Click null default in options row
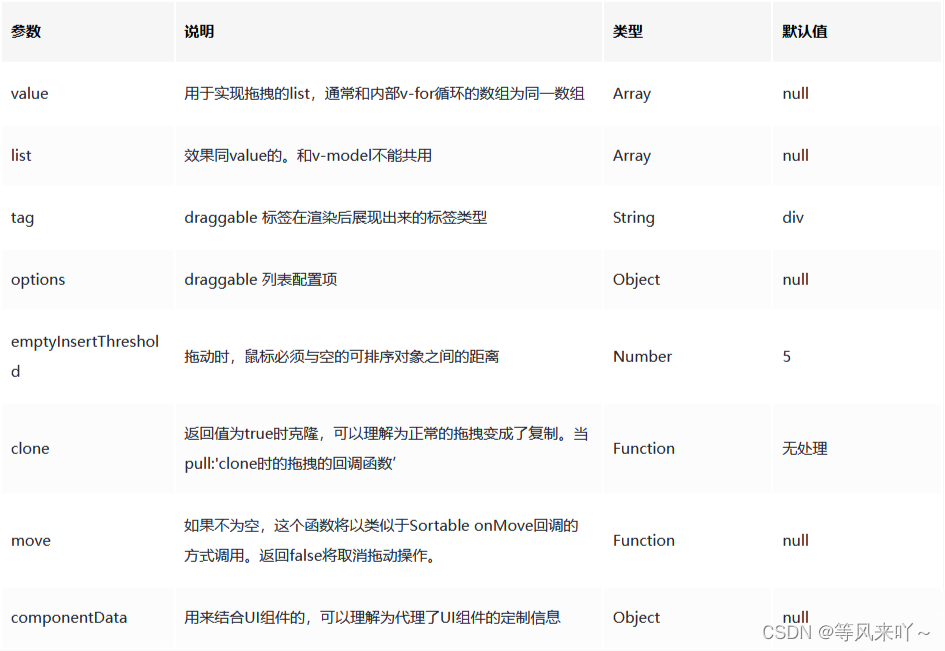This screenshot has height=651, width=945. (x=796, y=280)
